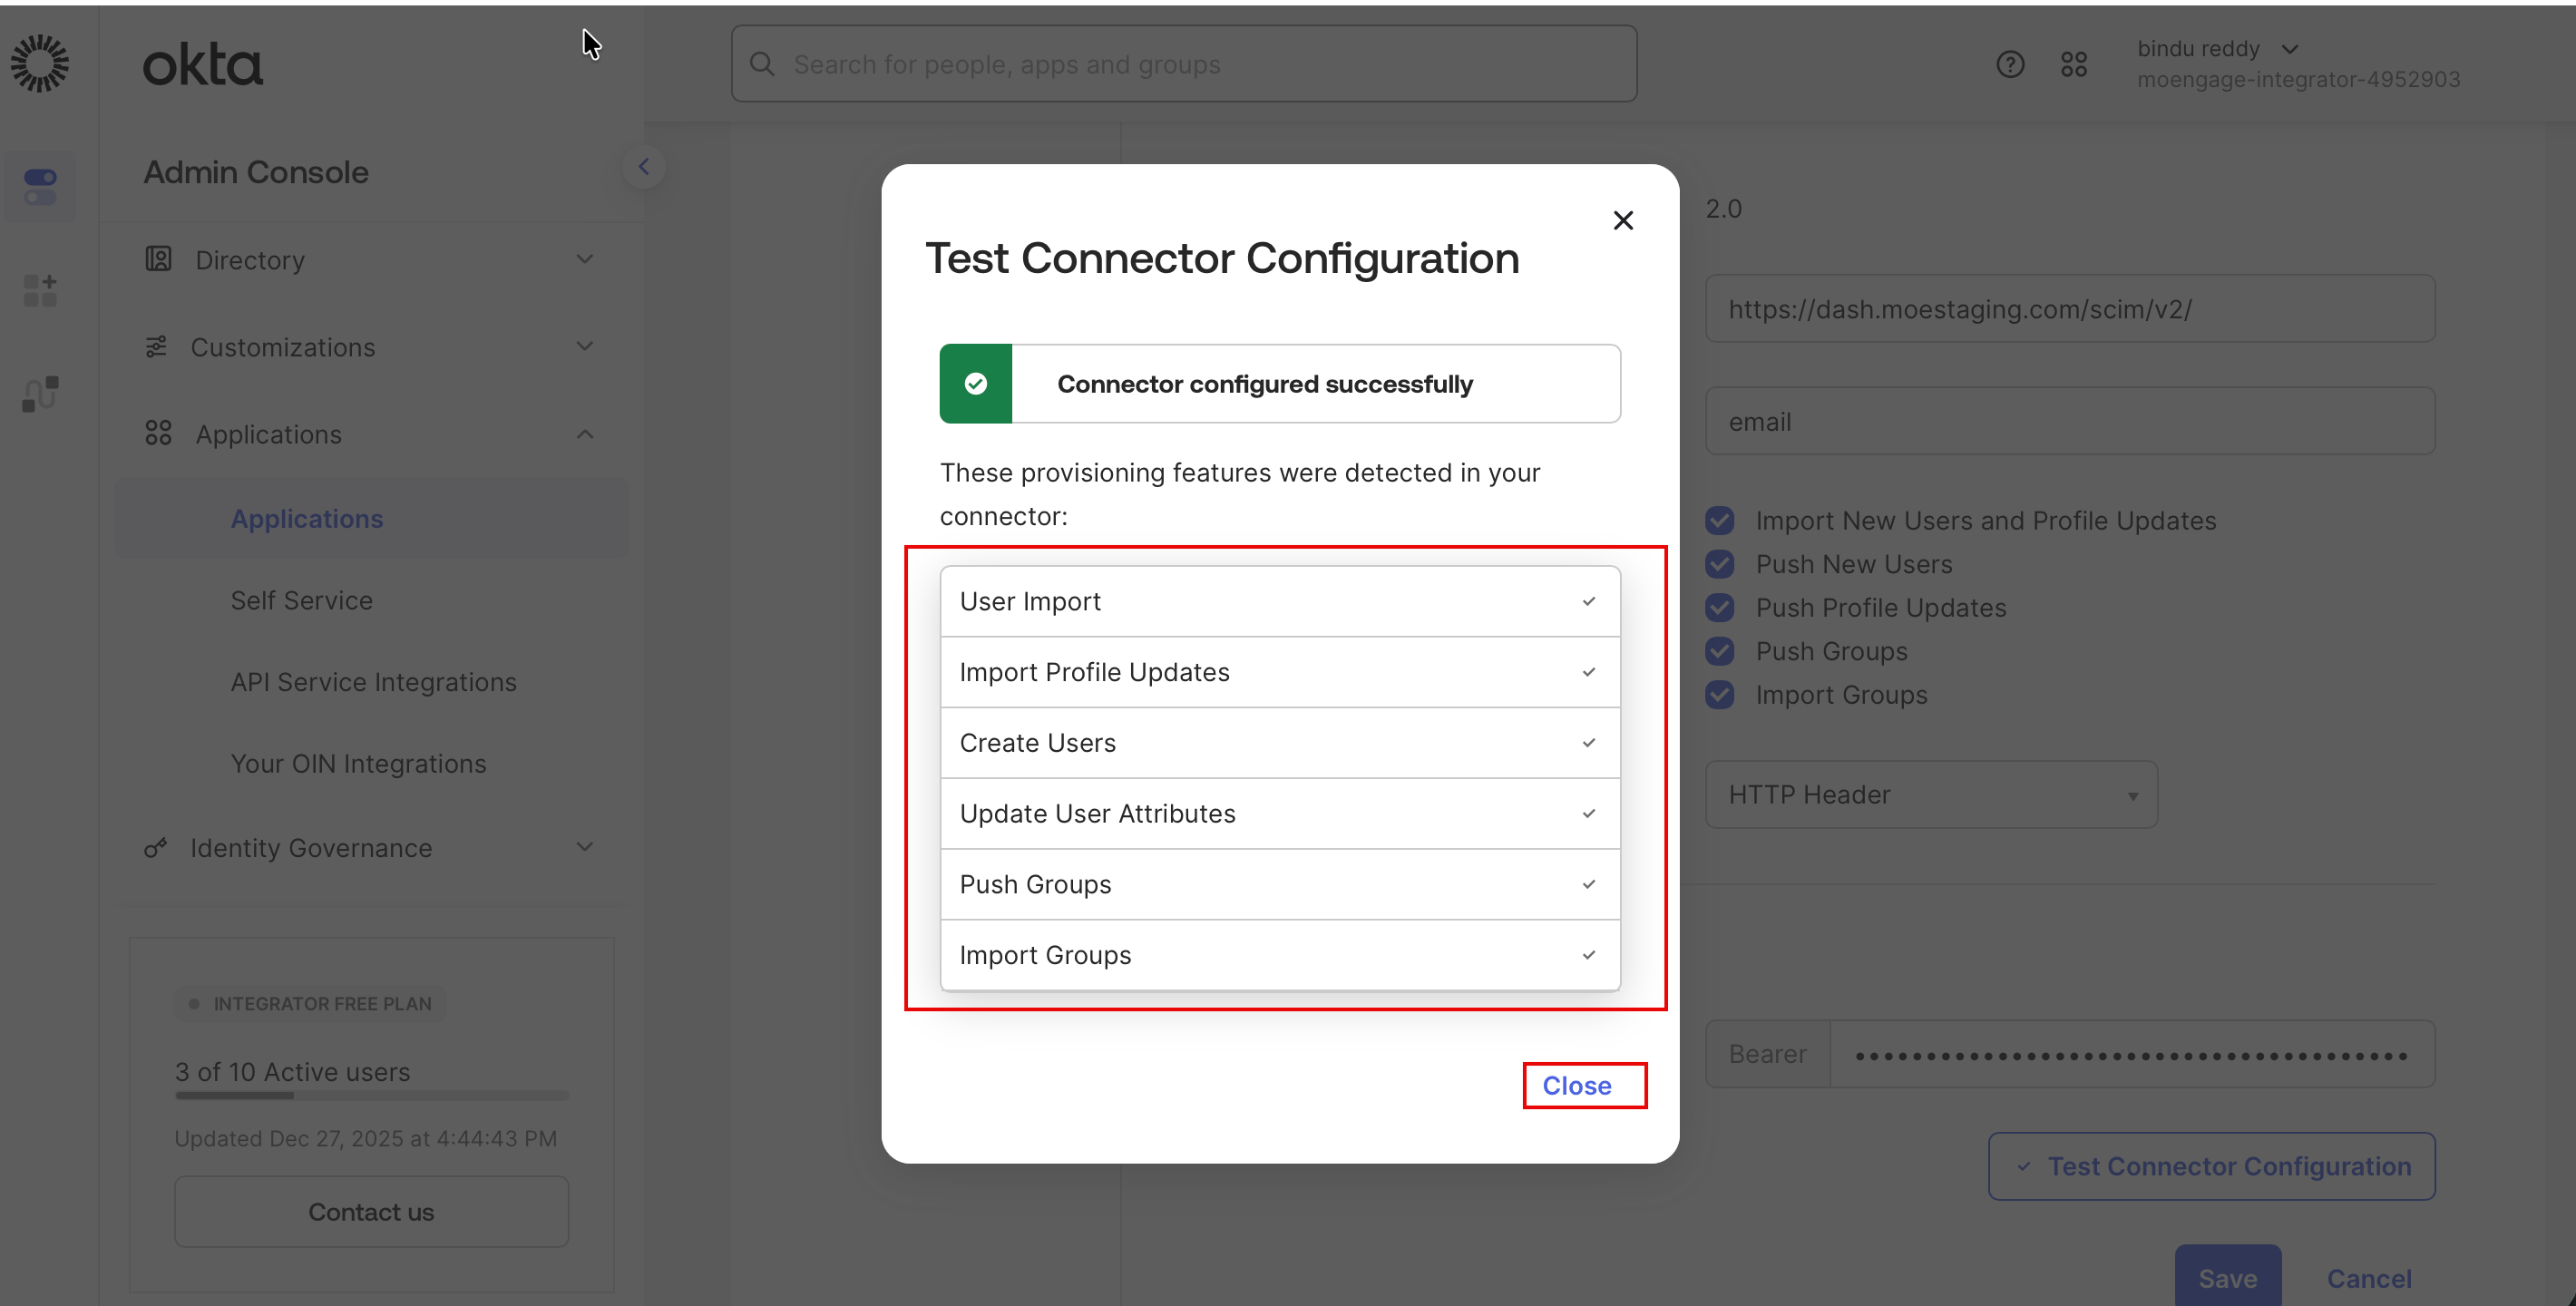Click the search magnifier icon
The height and width of the screenshot is (1306, 2576).
[762, 64]
